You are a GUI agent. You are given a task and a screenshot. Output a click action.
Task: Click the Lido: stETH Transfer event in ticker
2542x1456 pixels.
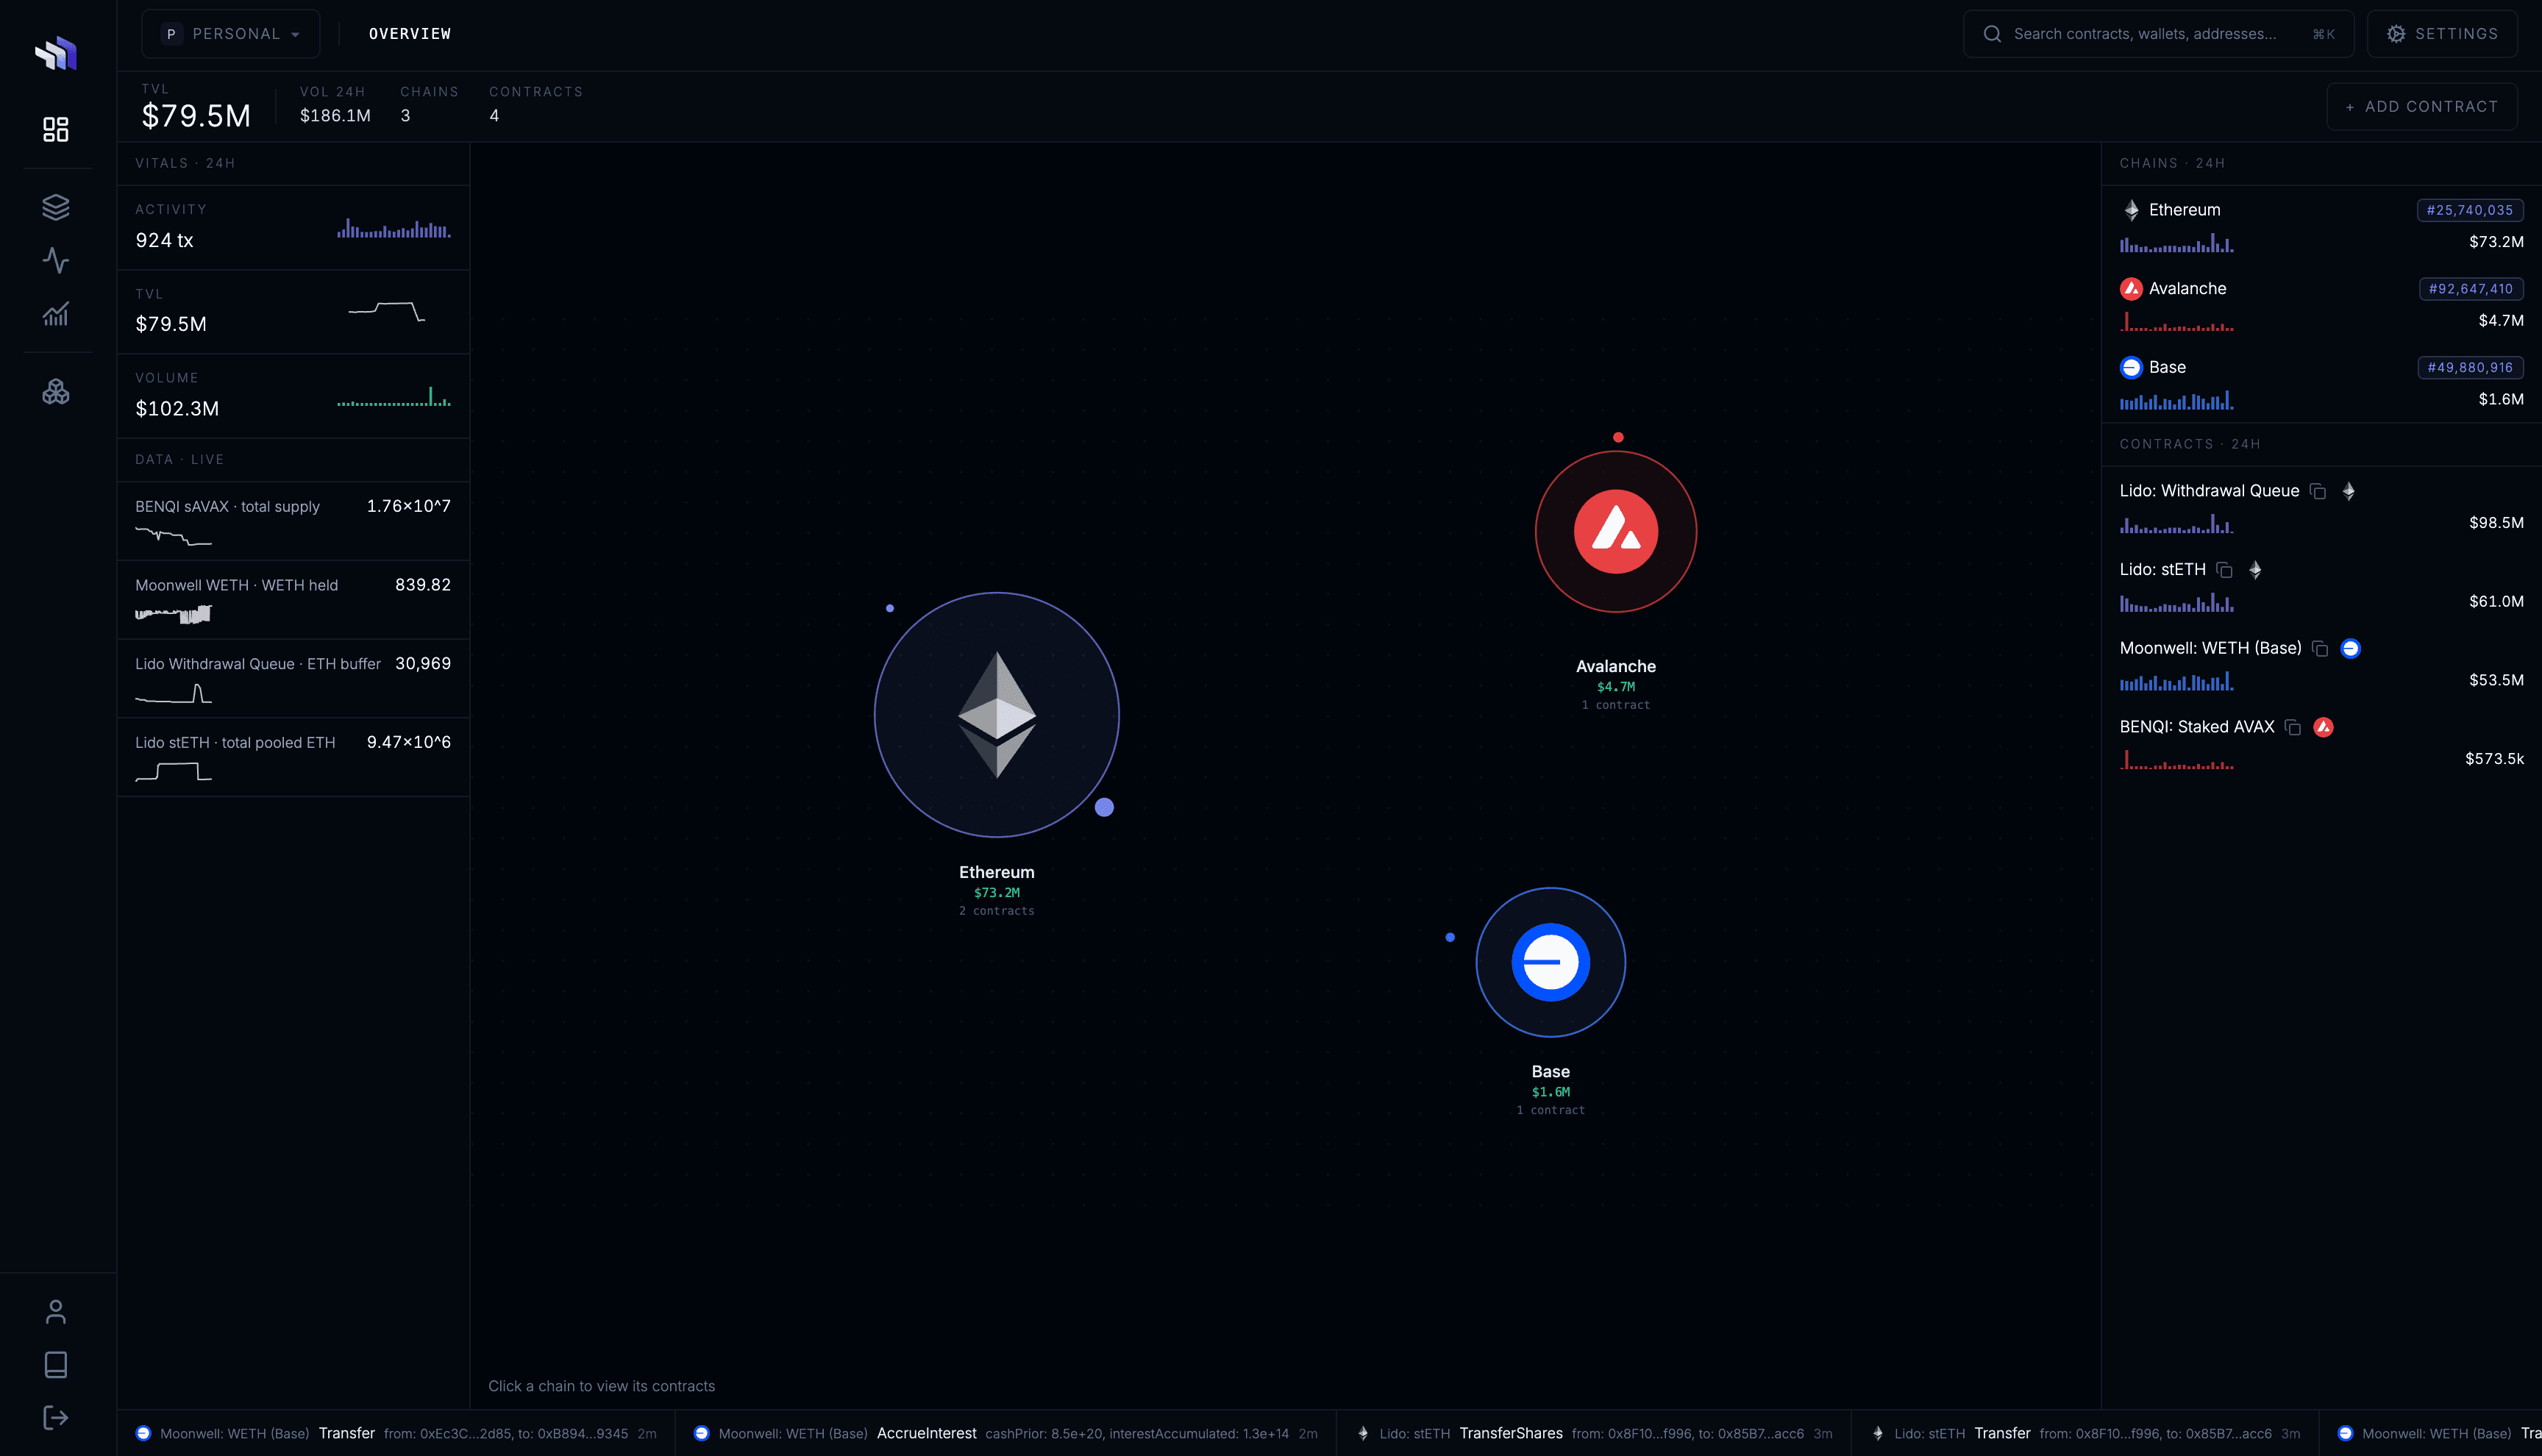point(2085,1433)
